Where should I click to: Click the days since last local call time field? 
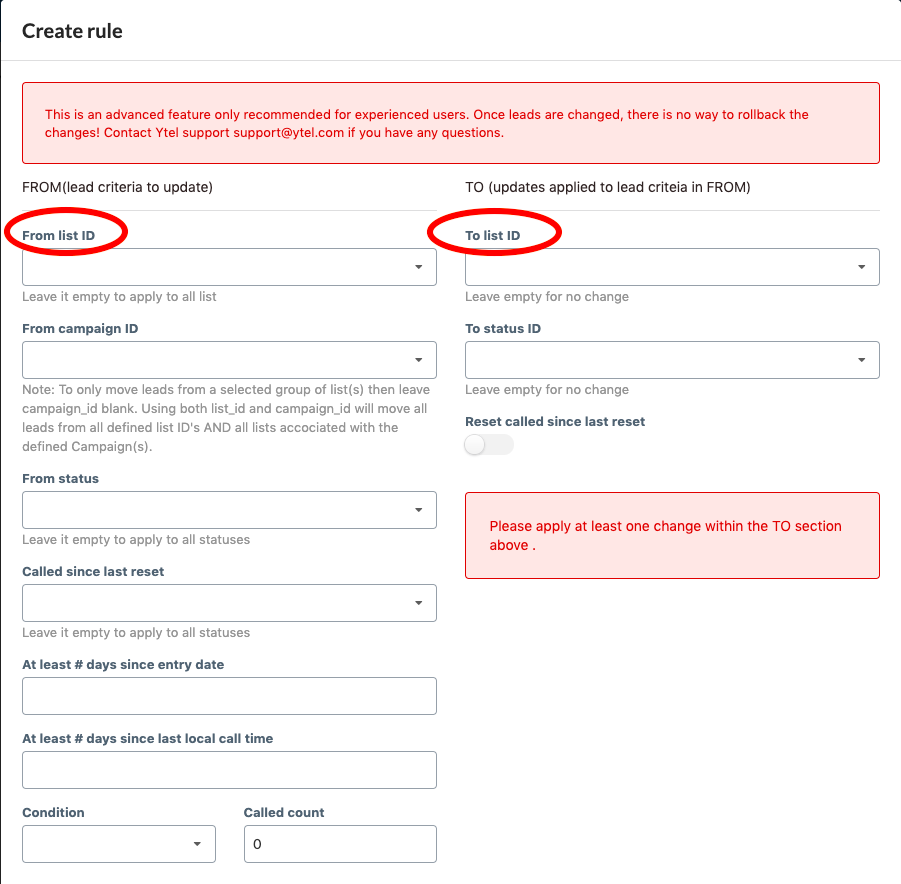tap(229, 770)
